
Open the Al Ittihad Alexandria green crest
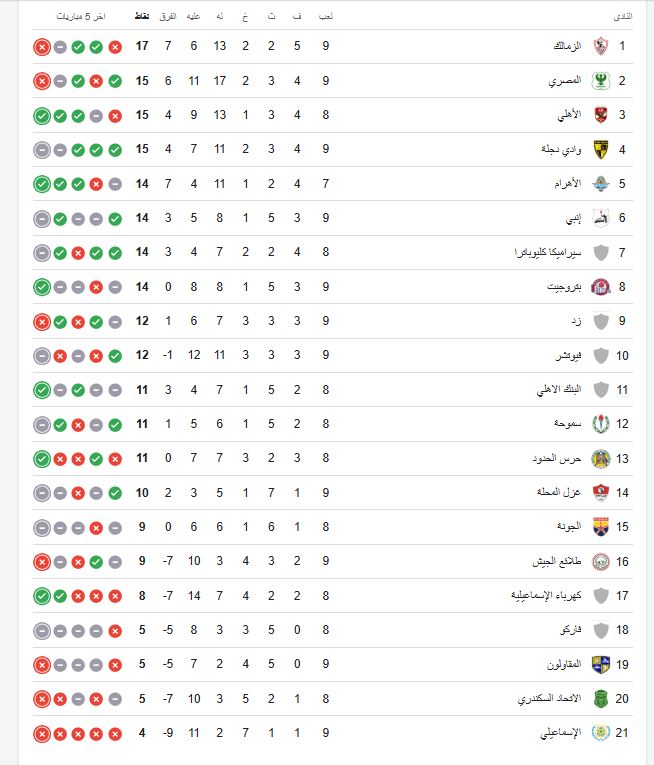coord(601,699)
